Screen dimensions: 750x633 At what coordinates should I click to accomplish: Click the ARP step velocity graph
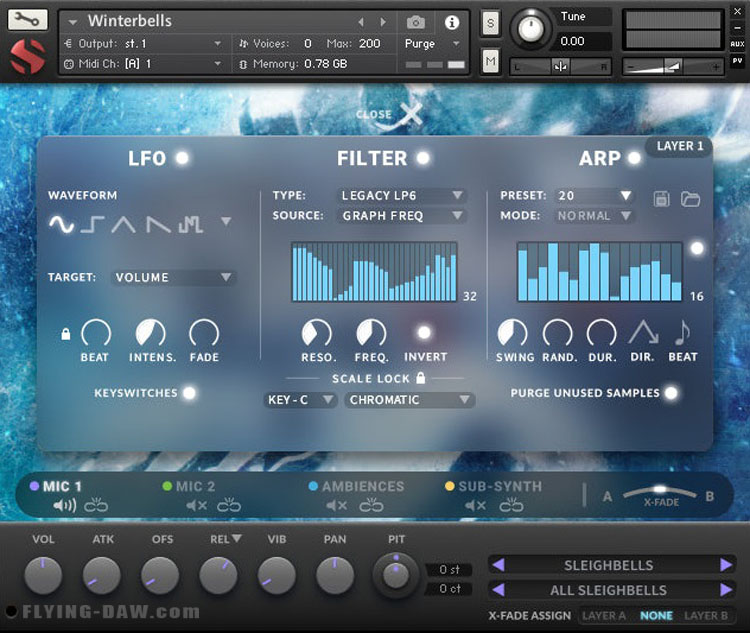[600, 272]
